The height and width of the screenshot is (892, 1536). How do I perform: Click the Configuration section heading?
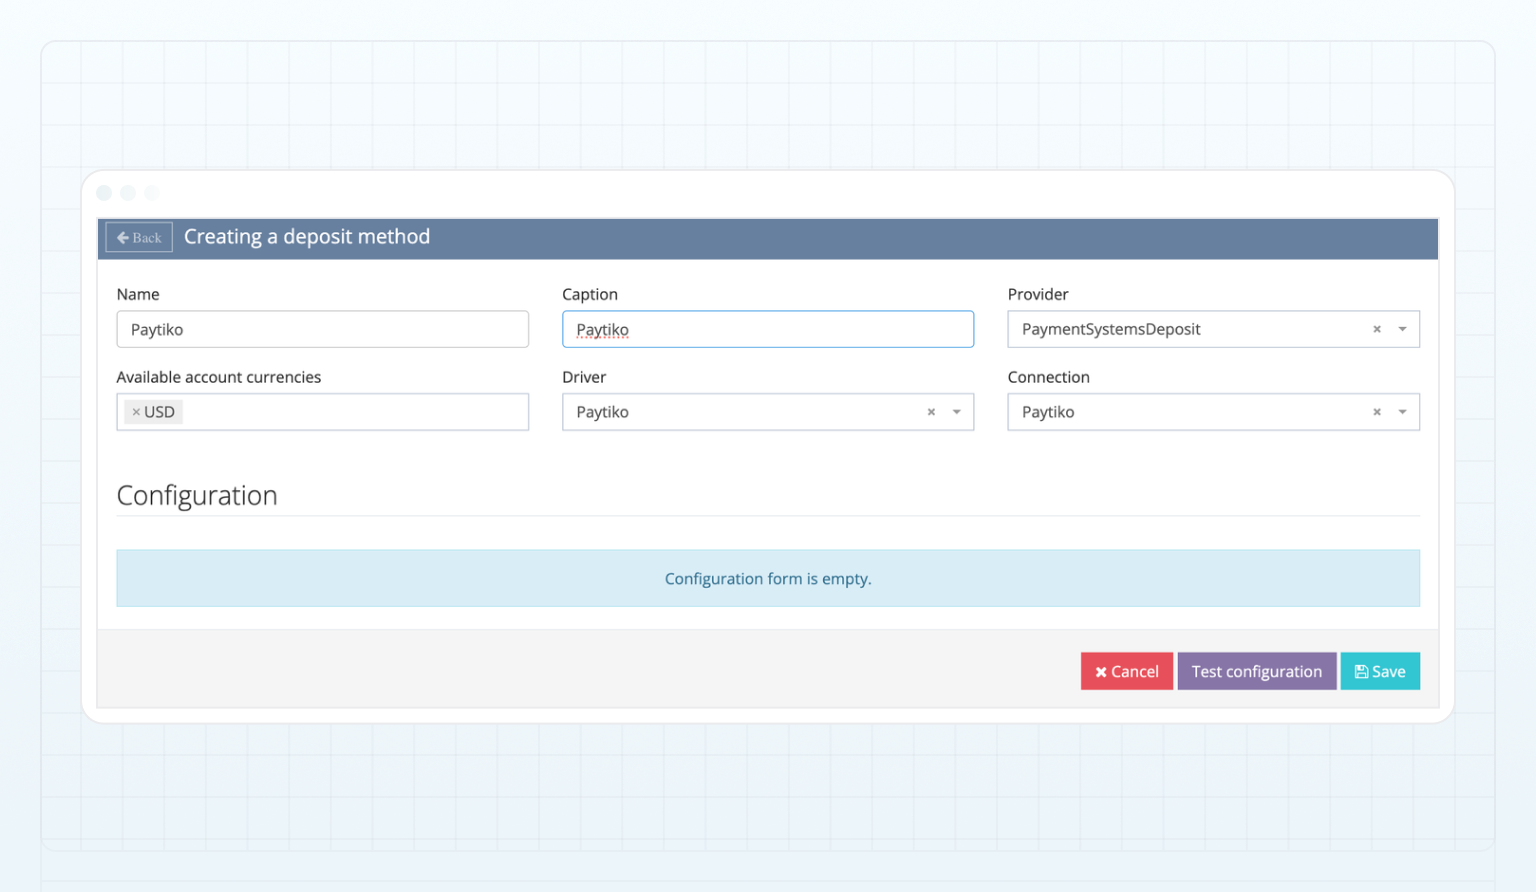point(197,495)
